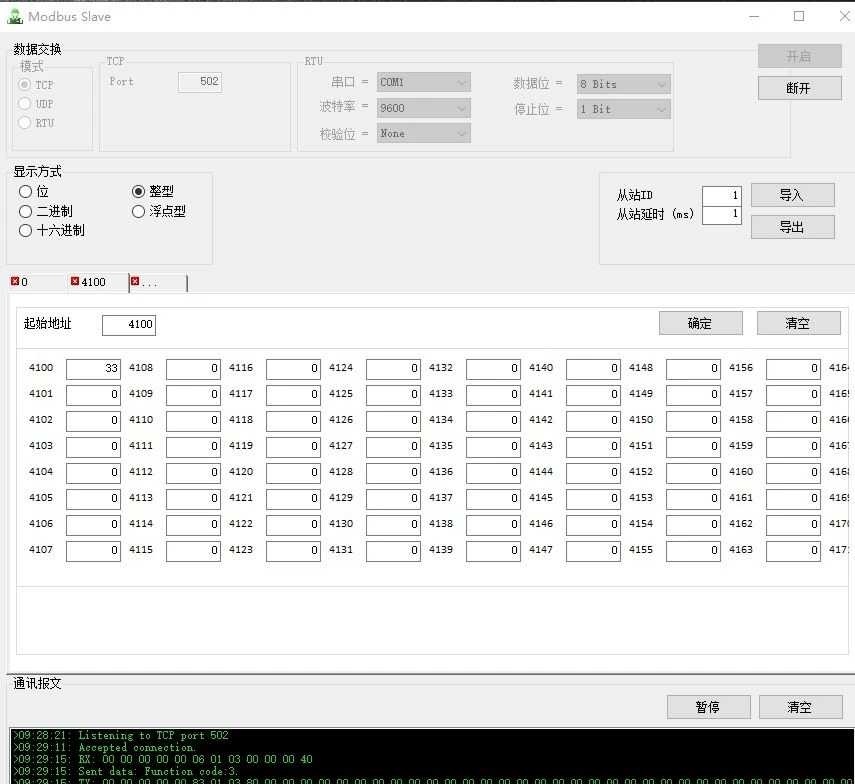
Task: Select the TCP mode radio button
Action: (24, 84)
